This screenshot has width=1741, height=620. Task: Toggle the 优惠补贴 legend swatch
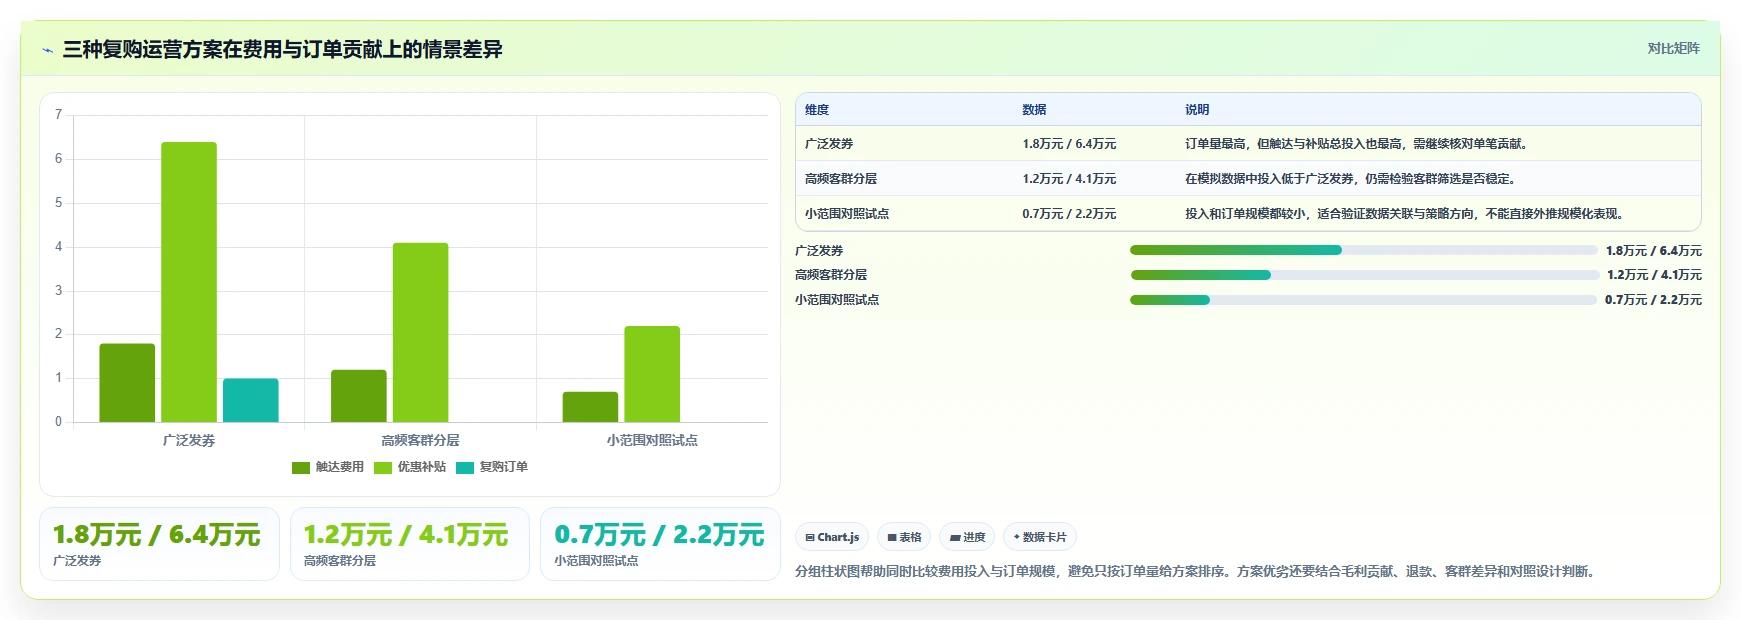383,467
